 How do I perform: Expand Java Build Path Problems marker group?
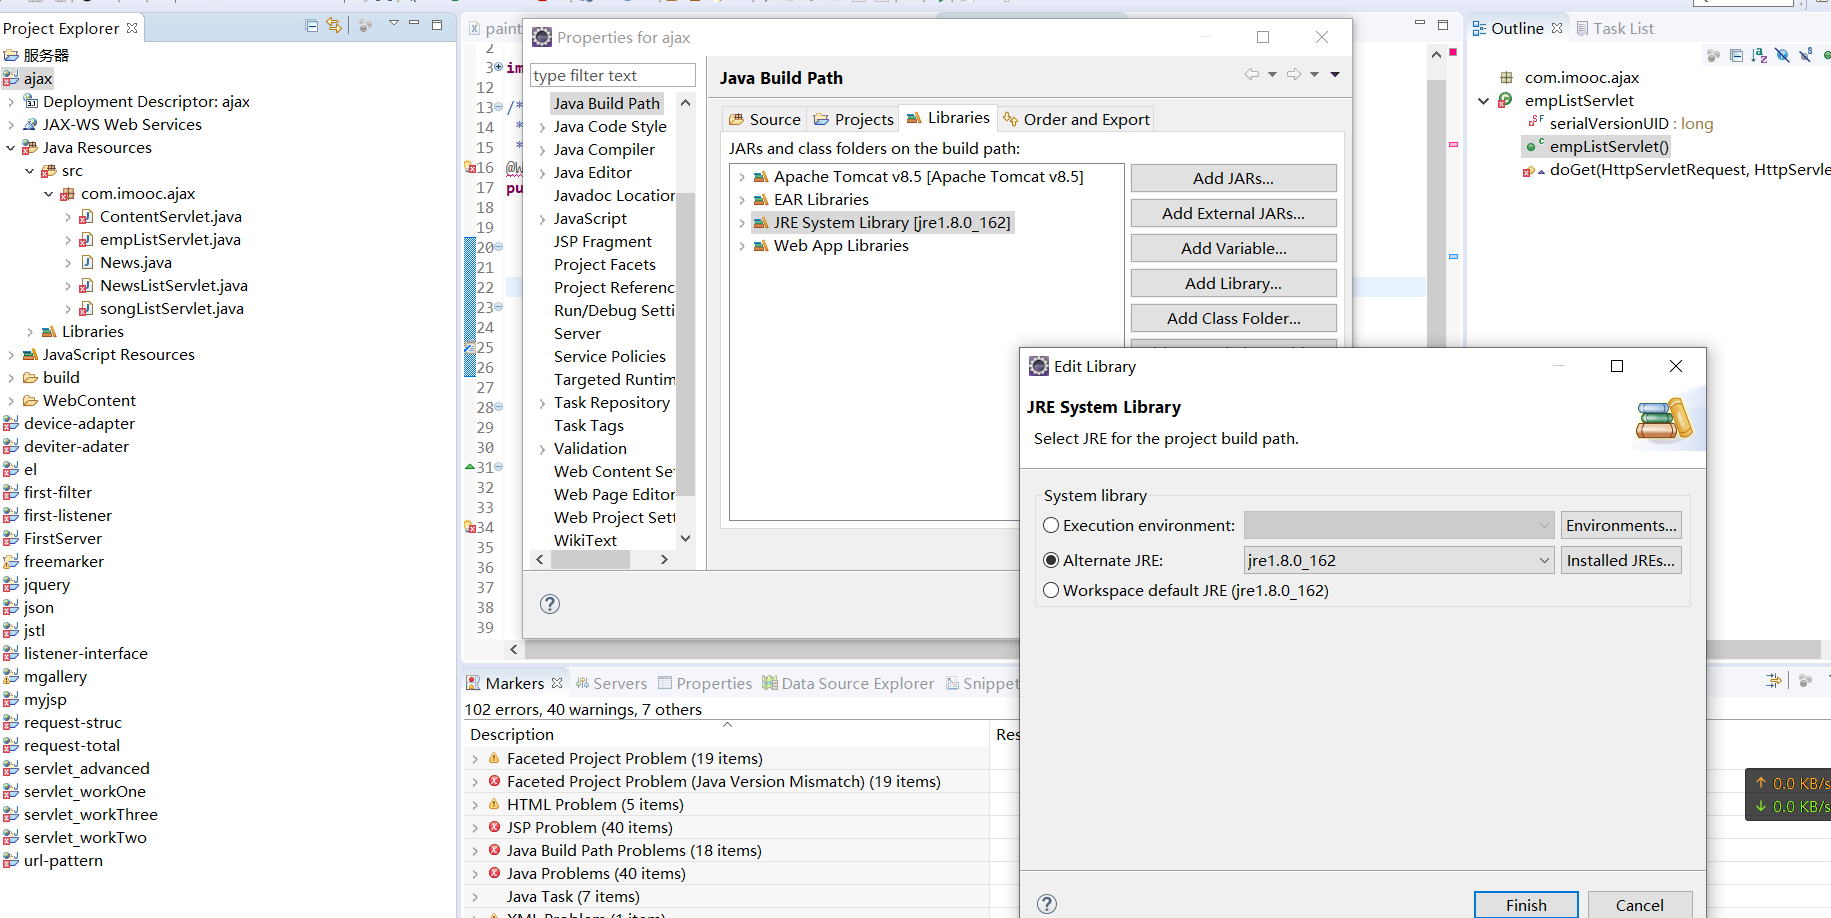(x=475, y=851)
